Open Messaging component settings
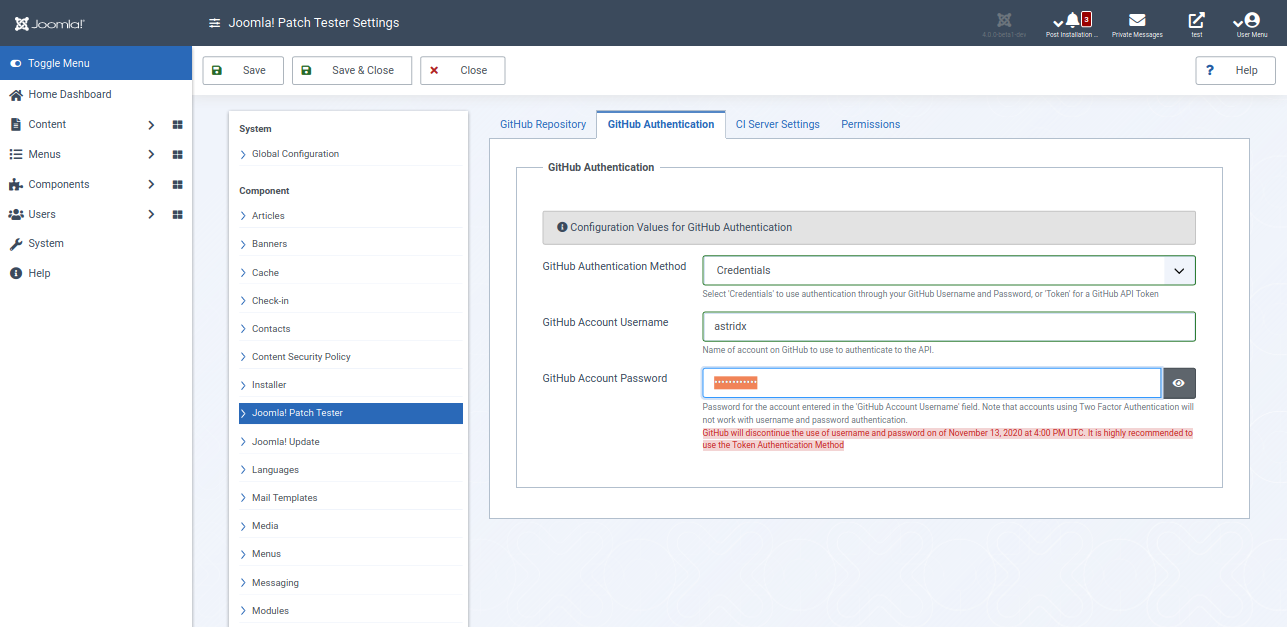Screen dimensions: 1287x627 (351, 582)
